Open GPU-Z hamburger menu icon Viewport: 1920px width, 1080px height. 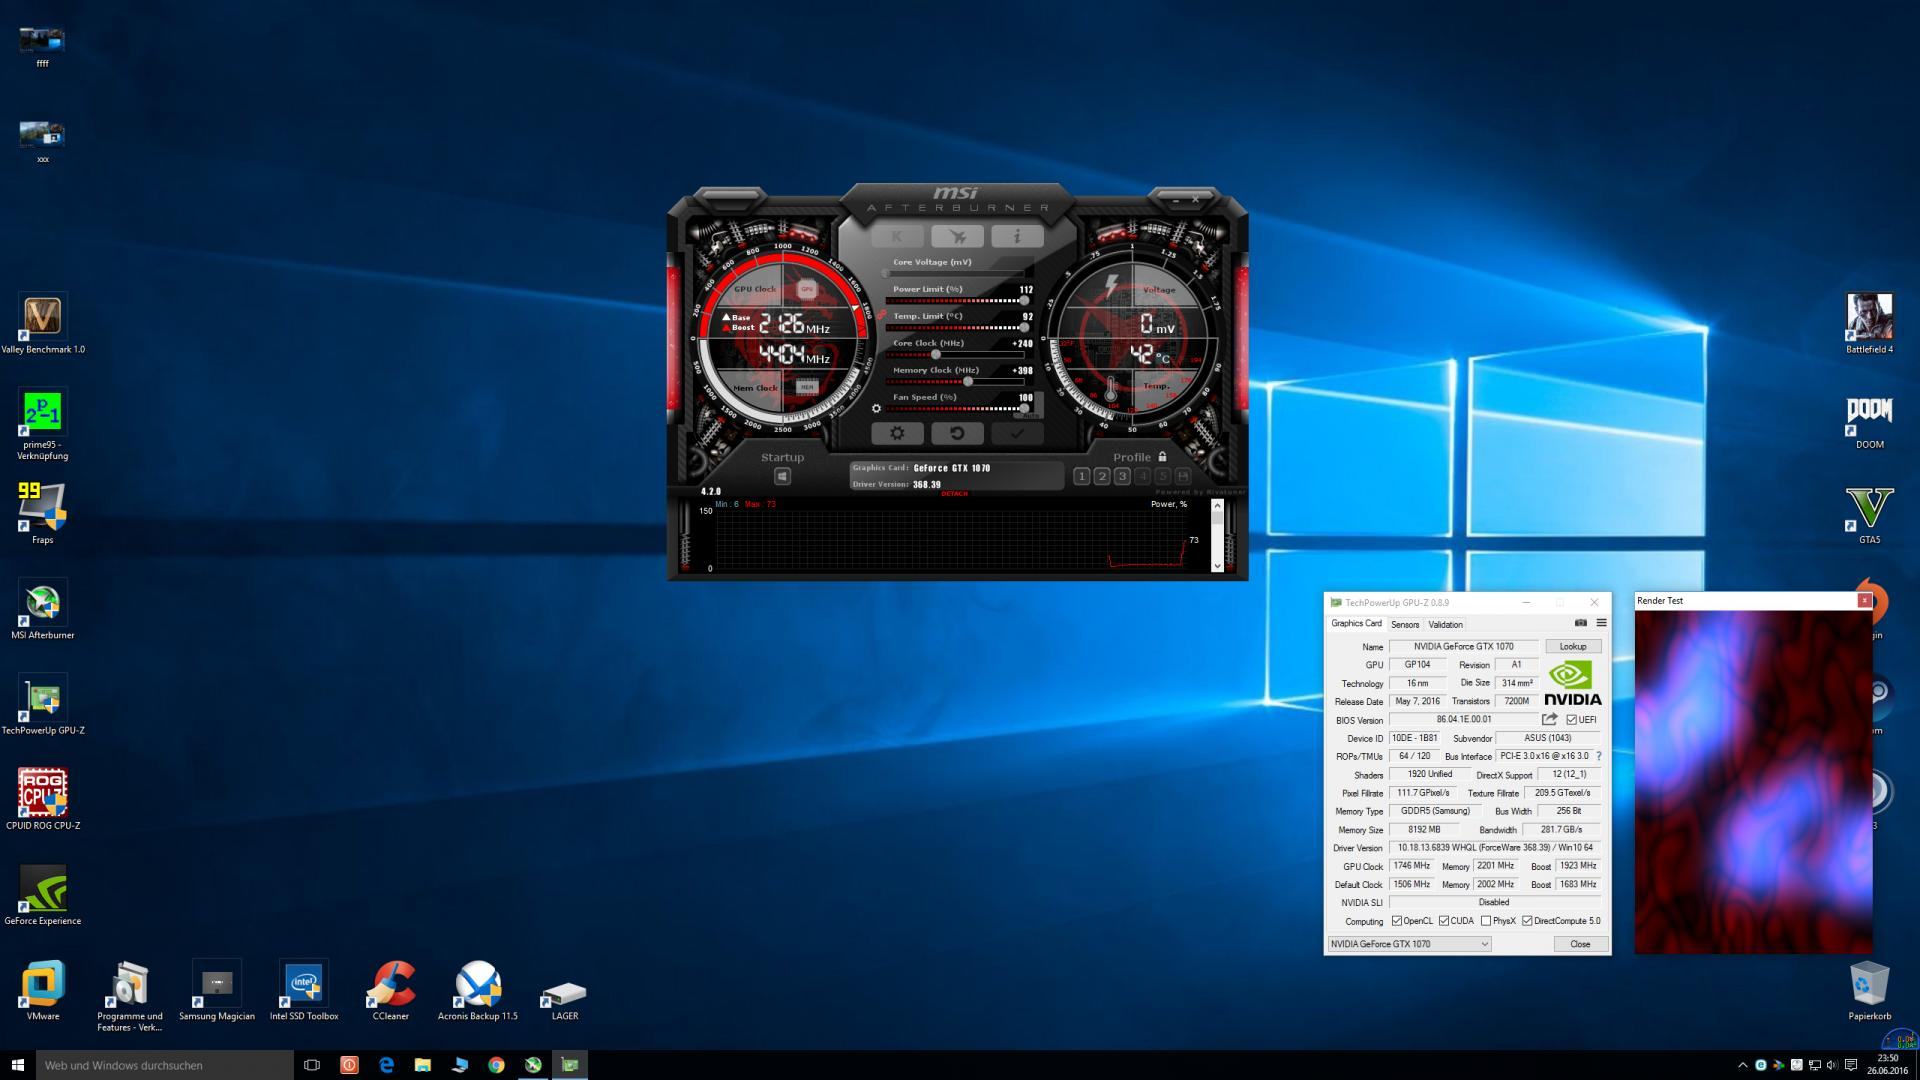point(1601,623)
